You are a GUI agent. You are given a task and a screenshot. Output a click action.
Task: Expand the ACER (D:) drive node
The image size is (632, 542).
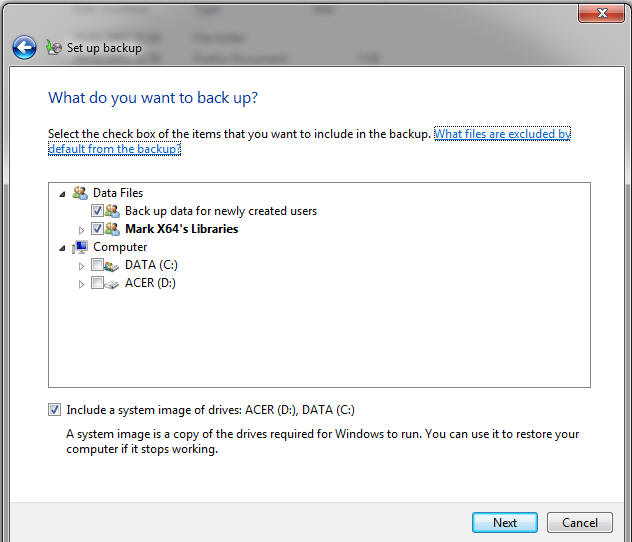(82, 284)
